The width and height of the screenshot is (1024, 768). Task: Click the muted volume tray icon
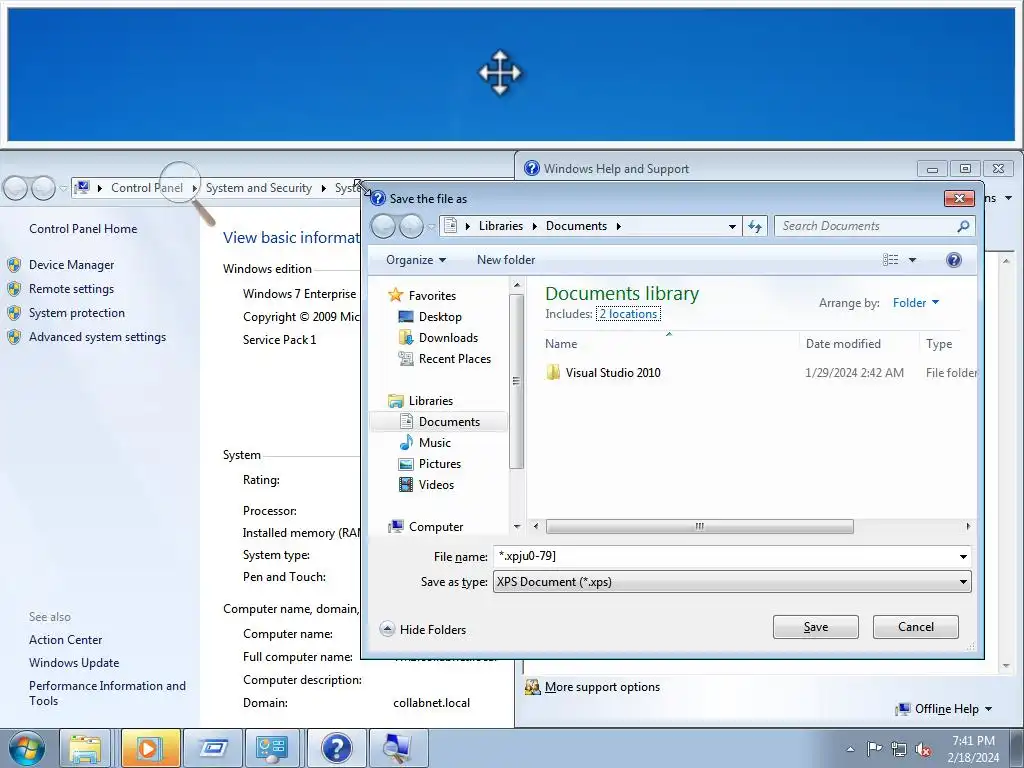tap(923, 749)
